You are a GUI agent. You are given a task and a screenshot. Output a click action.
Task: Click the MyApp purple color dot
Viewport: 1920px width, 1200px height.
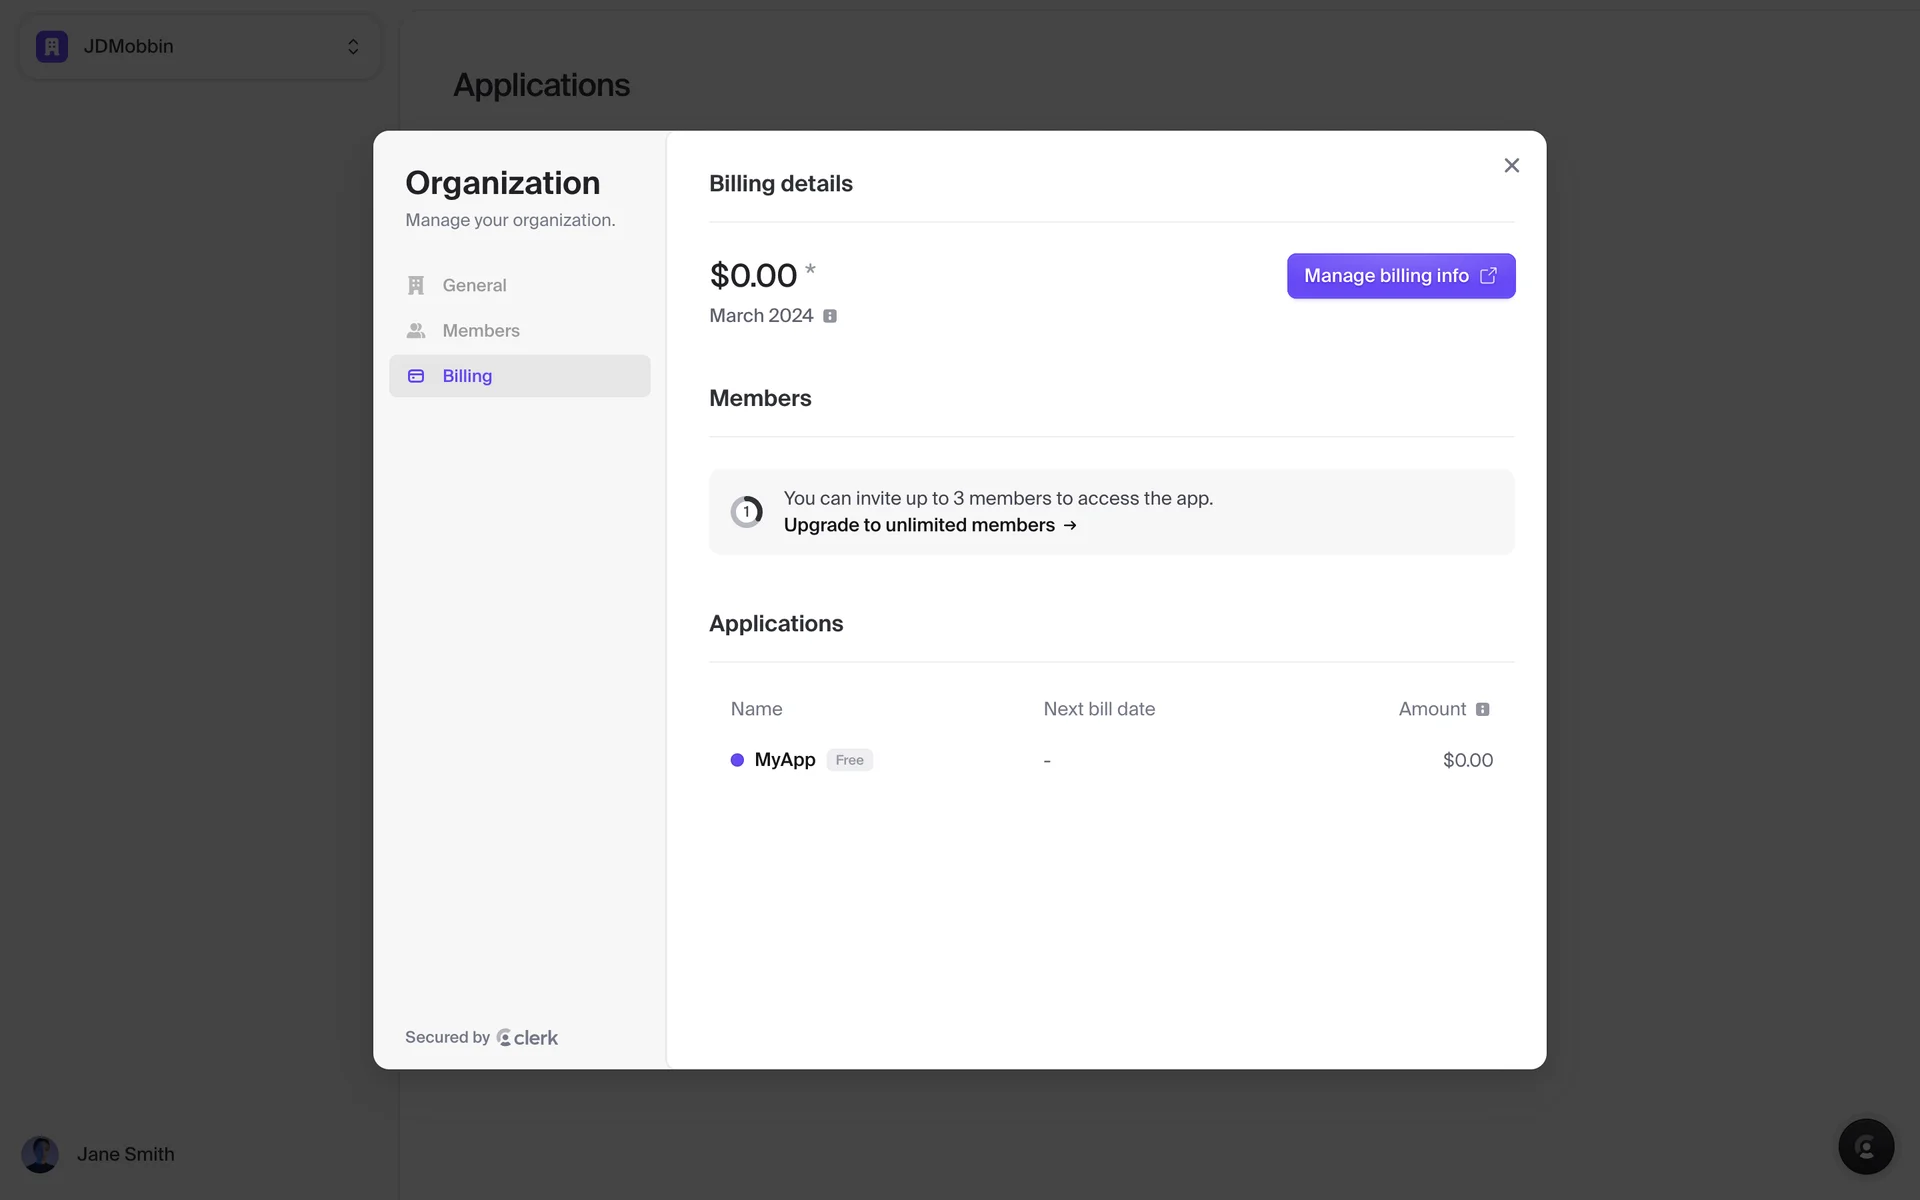click(737, 760)
